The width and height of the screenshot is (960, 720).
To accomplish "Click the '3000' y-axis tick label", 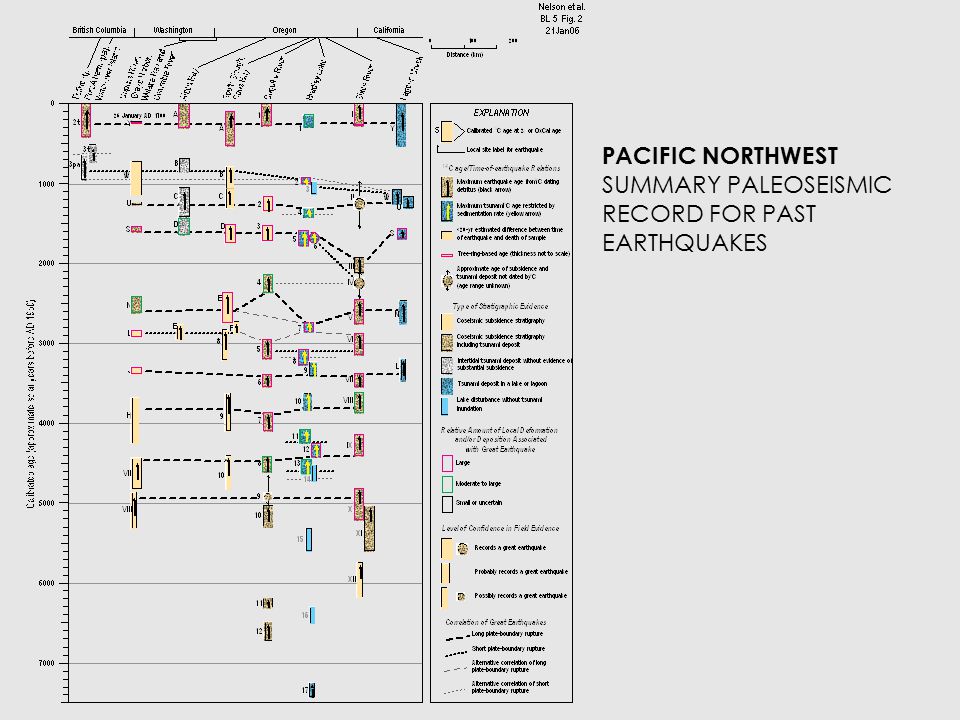I will coord(47,343).
